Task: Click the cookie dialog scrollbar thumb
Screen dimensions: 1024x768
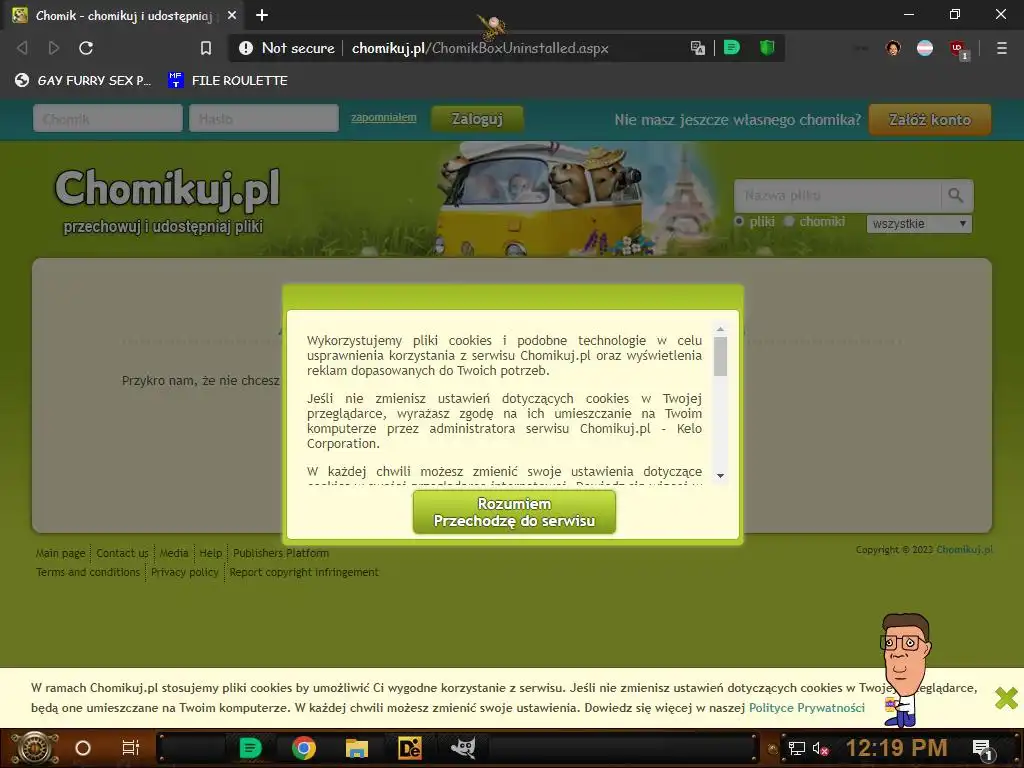Action: pos(720,356)
